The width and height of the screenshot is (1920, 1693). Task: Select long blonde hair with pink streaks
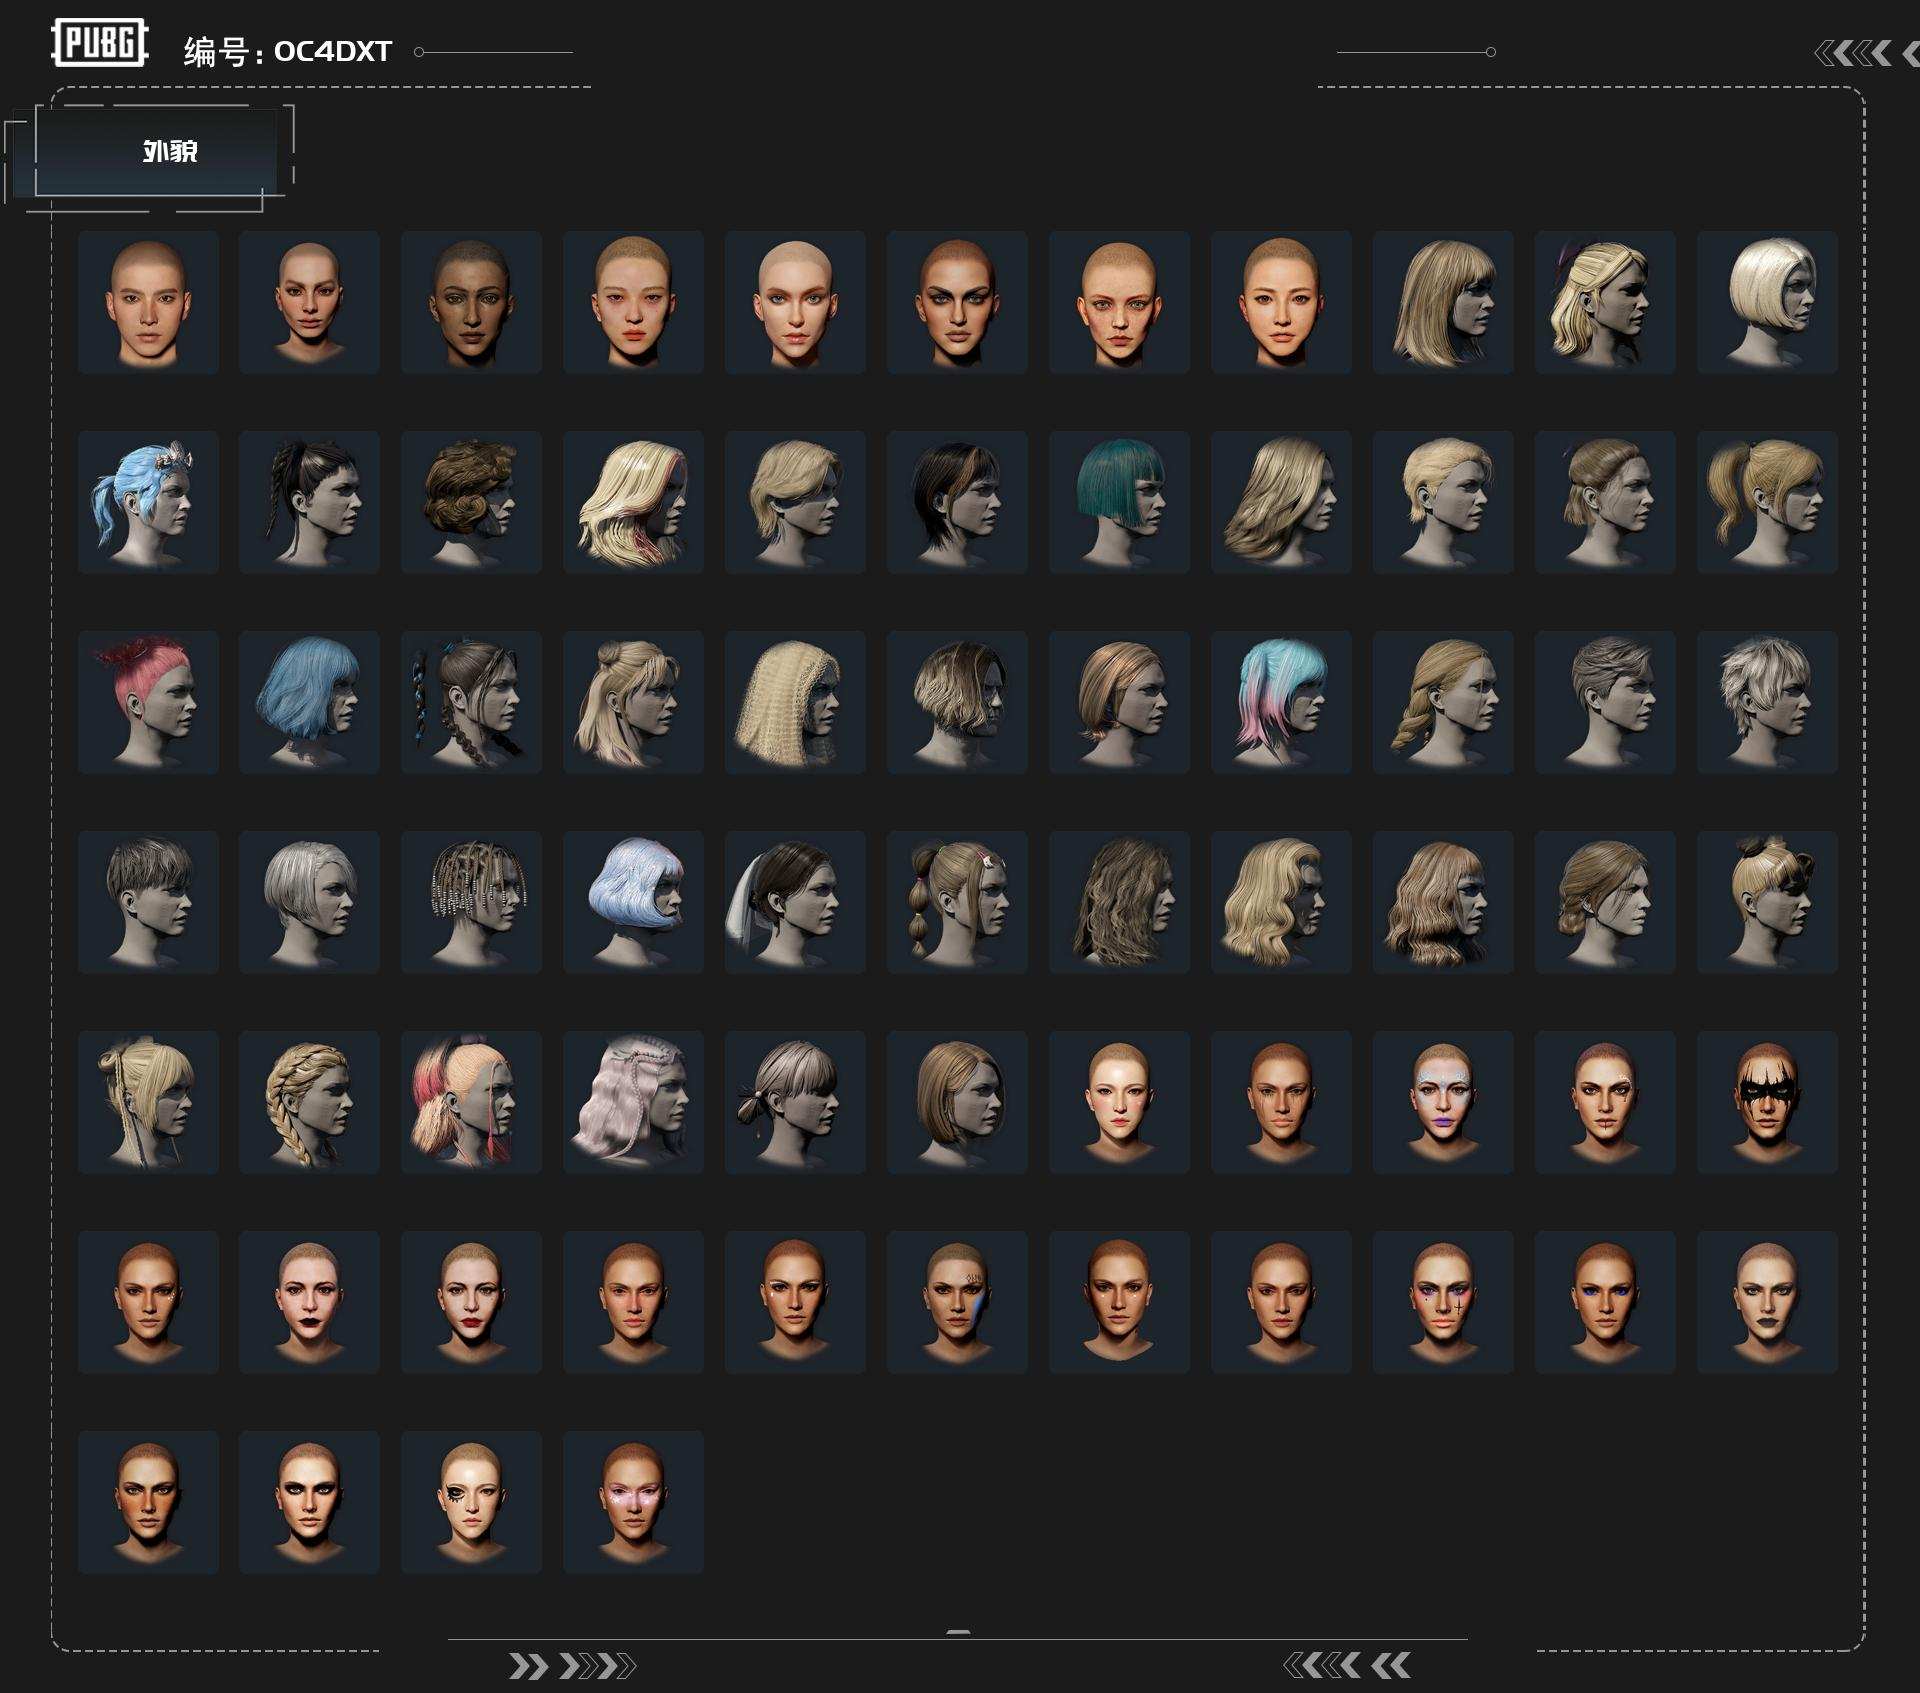[633, 502]
